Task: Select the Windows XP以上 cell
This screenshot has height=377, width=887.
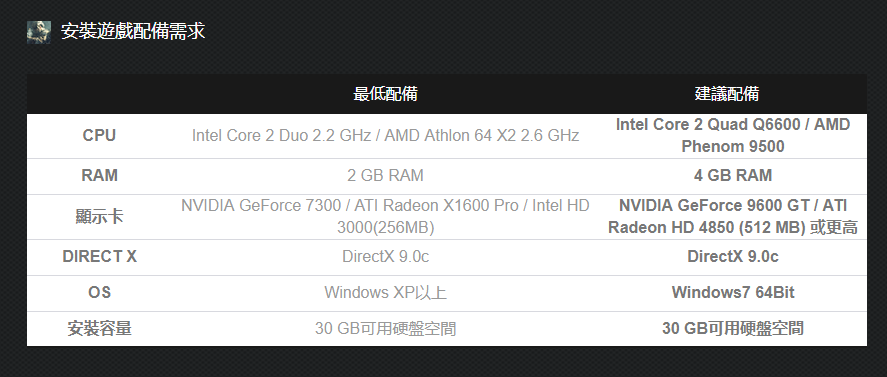Action: click(x=385, y=293)
